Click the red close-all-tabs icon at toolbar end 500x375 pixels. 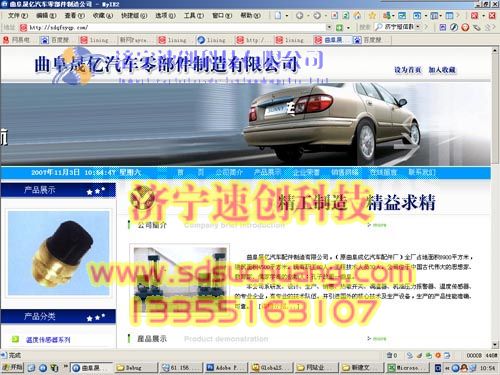tap(492, 16)
